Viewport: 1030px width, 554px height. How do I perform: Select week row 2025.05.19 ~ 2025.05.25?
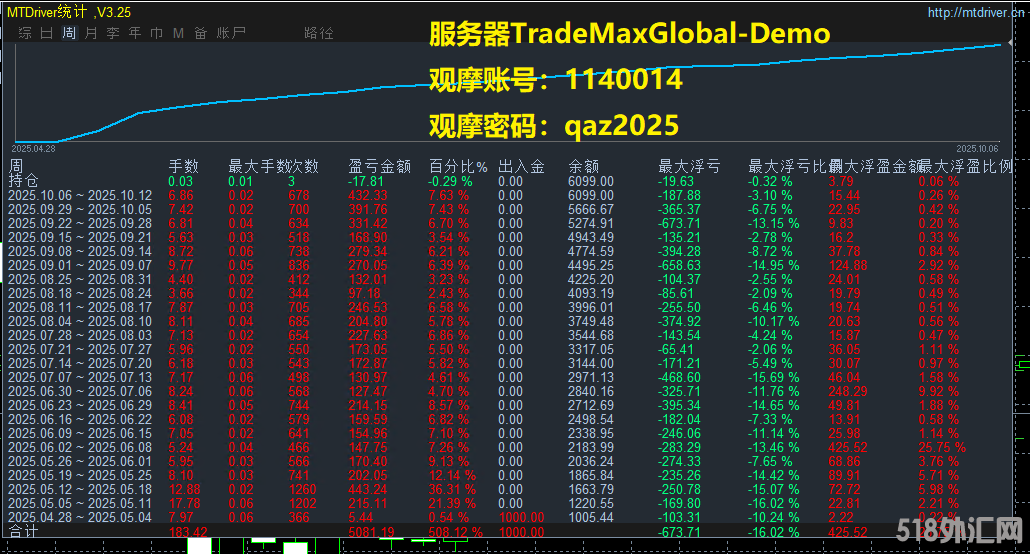click(x=80, y=475)
